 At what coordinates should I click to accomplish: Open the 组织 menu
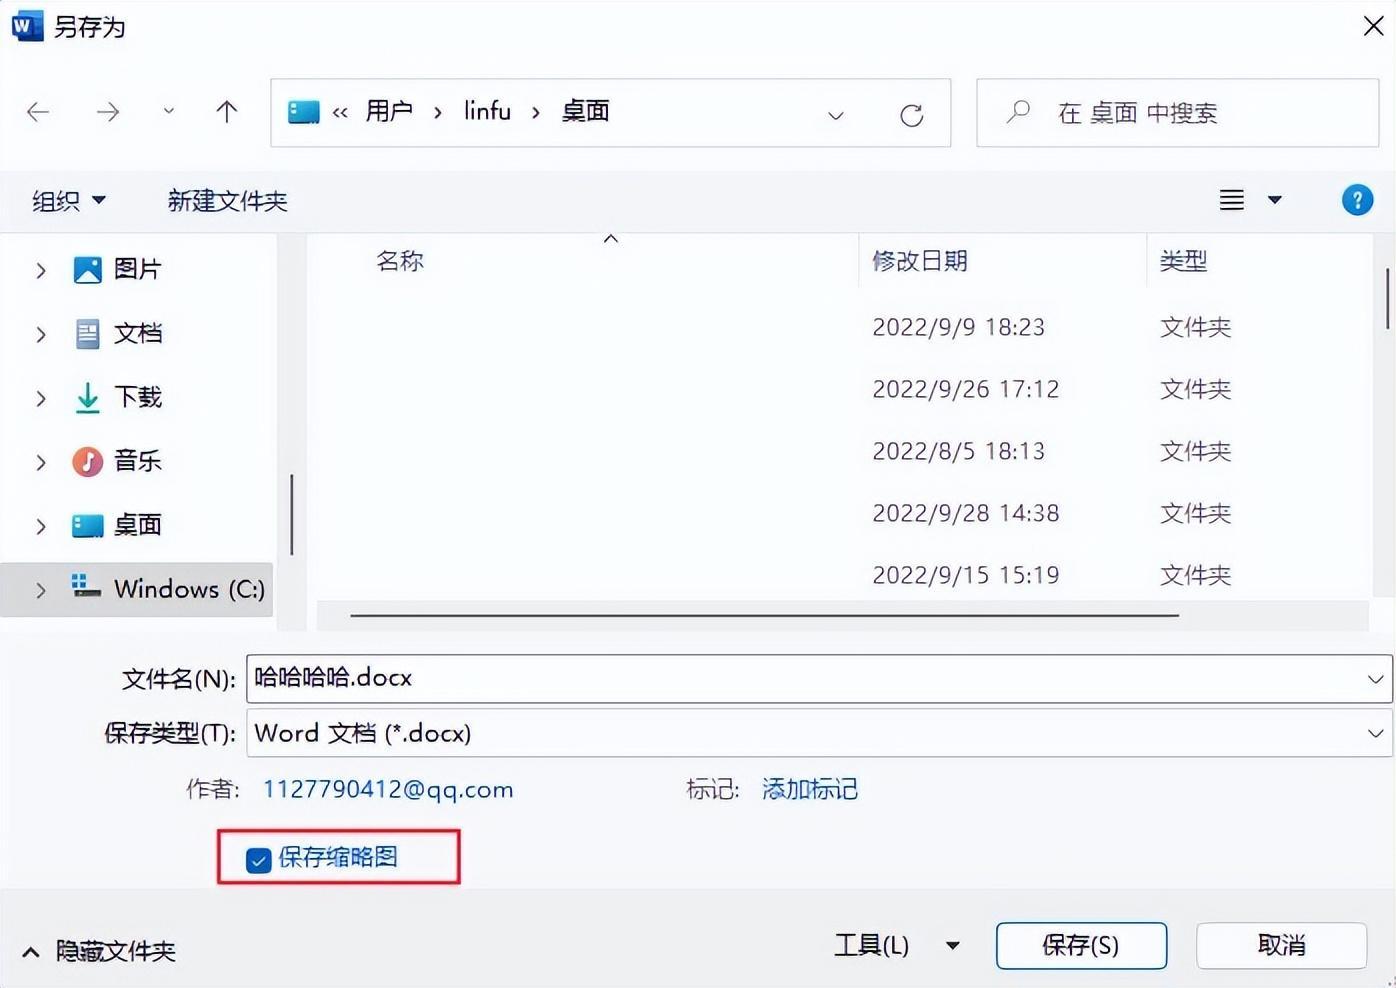coord(68,201)
